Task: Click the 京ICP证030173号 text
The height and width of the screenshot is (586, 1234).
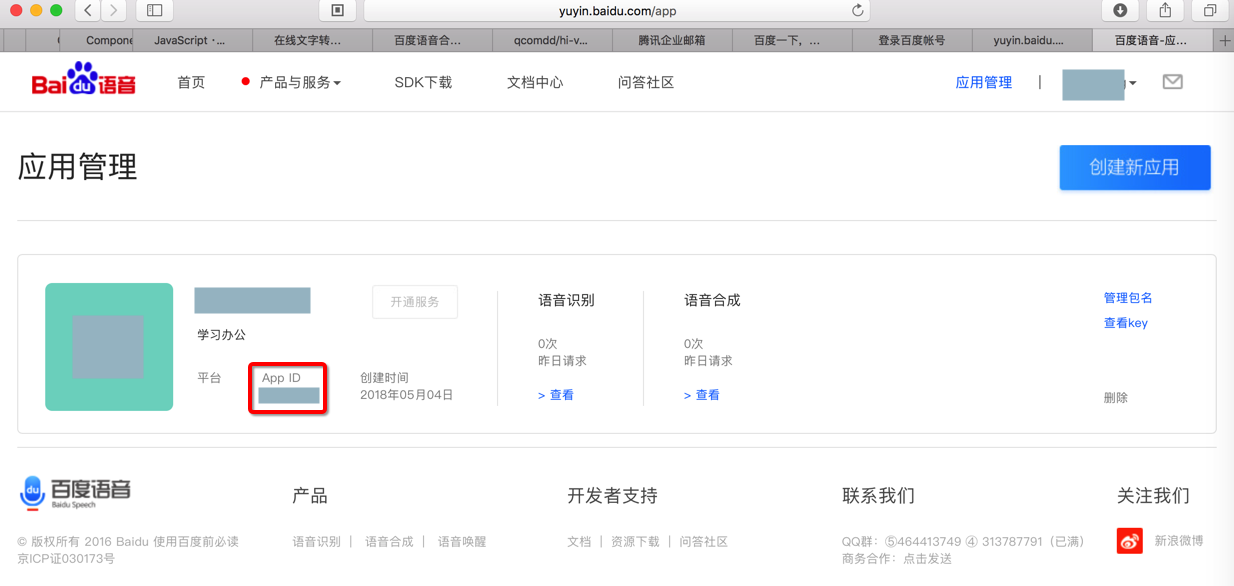Action: [67, 559]
